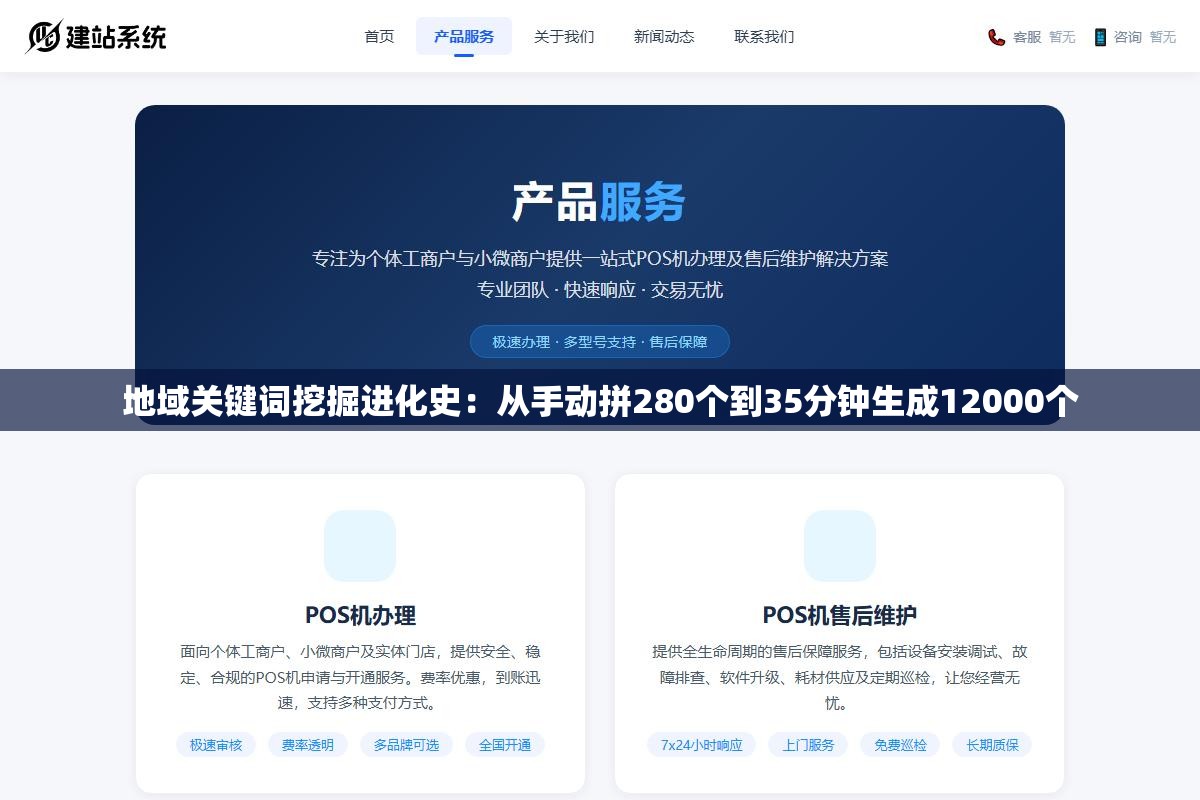Click the 专业团队 · 快速响应 · 交易无忧 line
The width and height of the screenshot is (1200, 800).
tap(600, 290)
